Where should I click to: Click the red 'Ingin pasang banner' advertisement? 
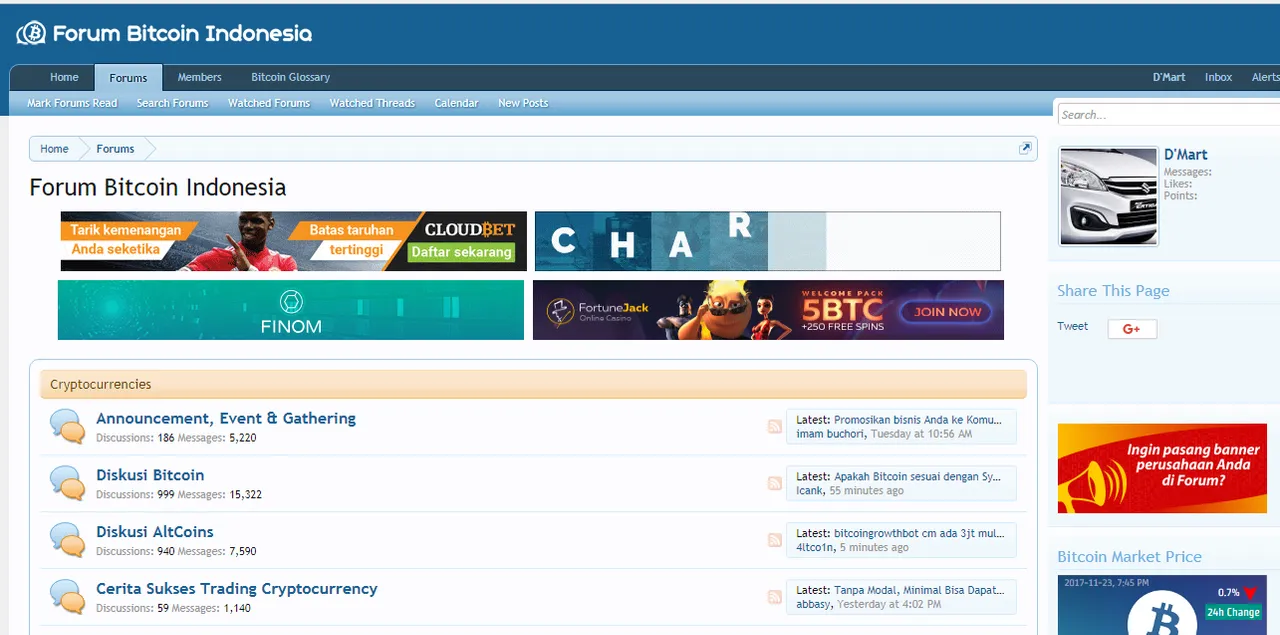click(x=1162, y=468)
